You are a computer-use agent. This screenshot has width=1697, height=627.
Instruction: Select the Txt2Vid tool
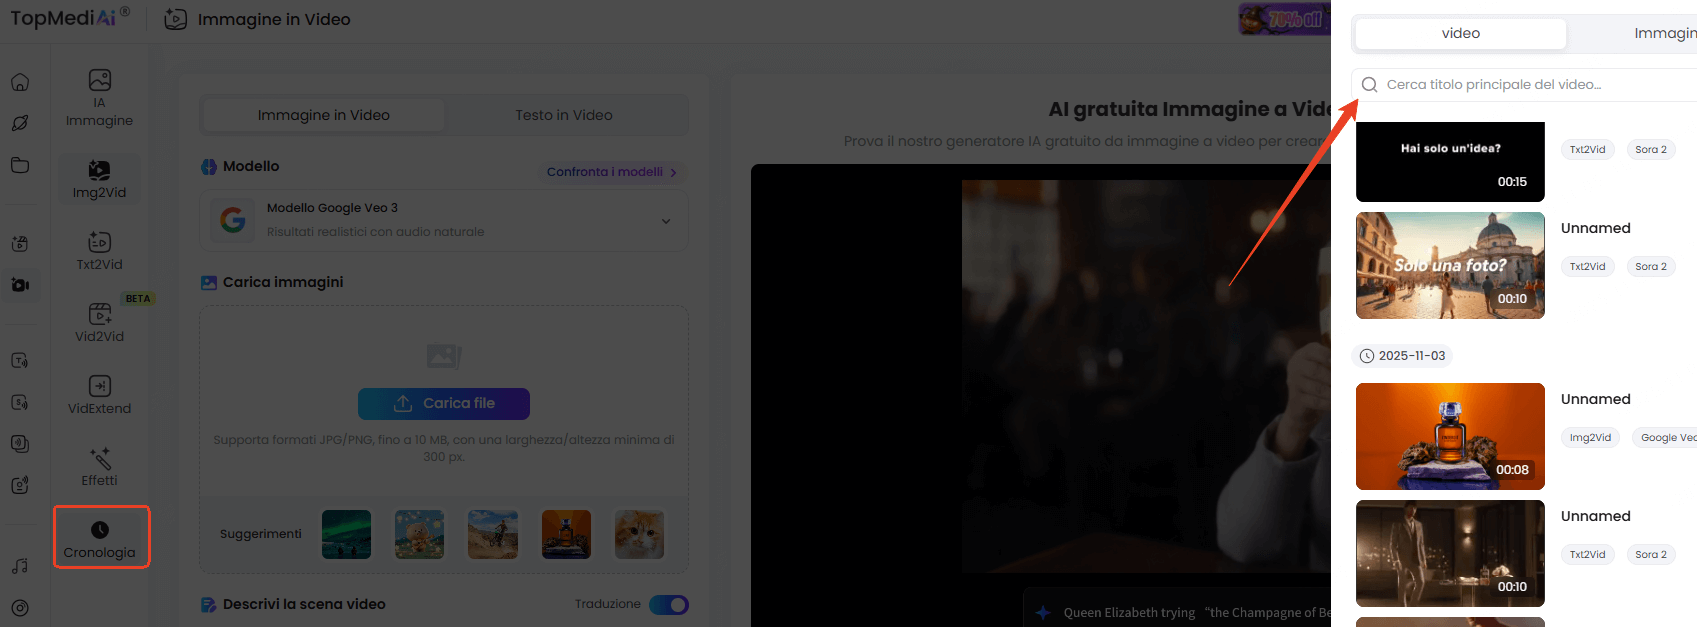pyautogui.click(x=99, y=251)
